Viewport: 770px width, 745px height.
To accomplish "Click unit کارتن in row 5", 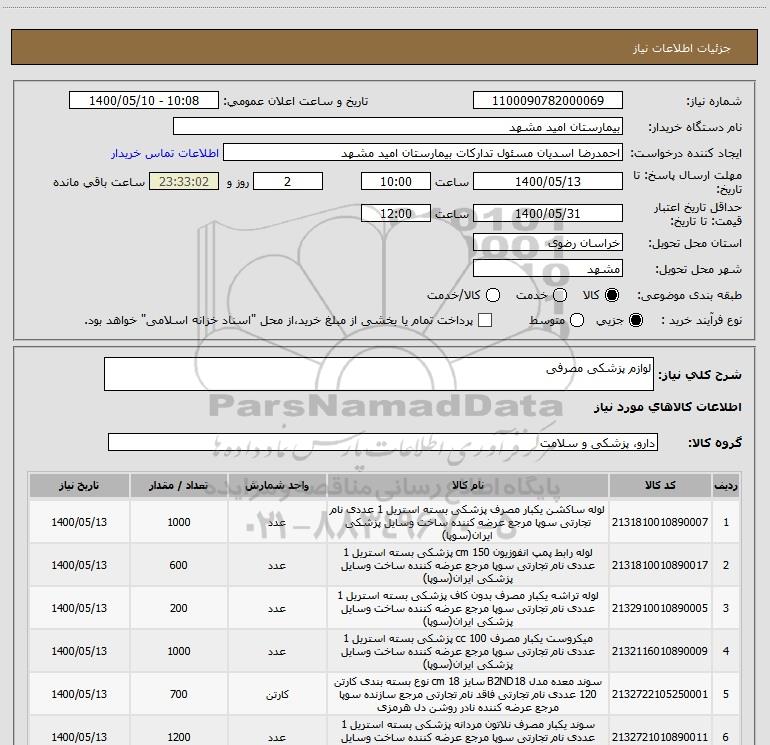I will pyautogui.click(x=277, y=694).
